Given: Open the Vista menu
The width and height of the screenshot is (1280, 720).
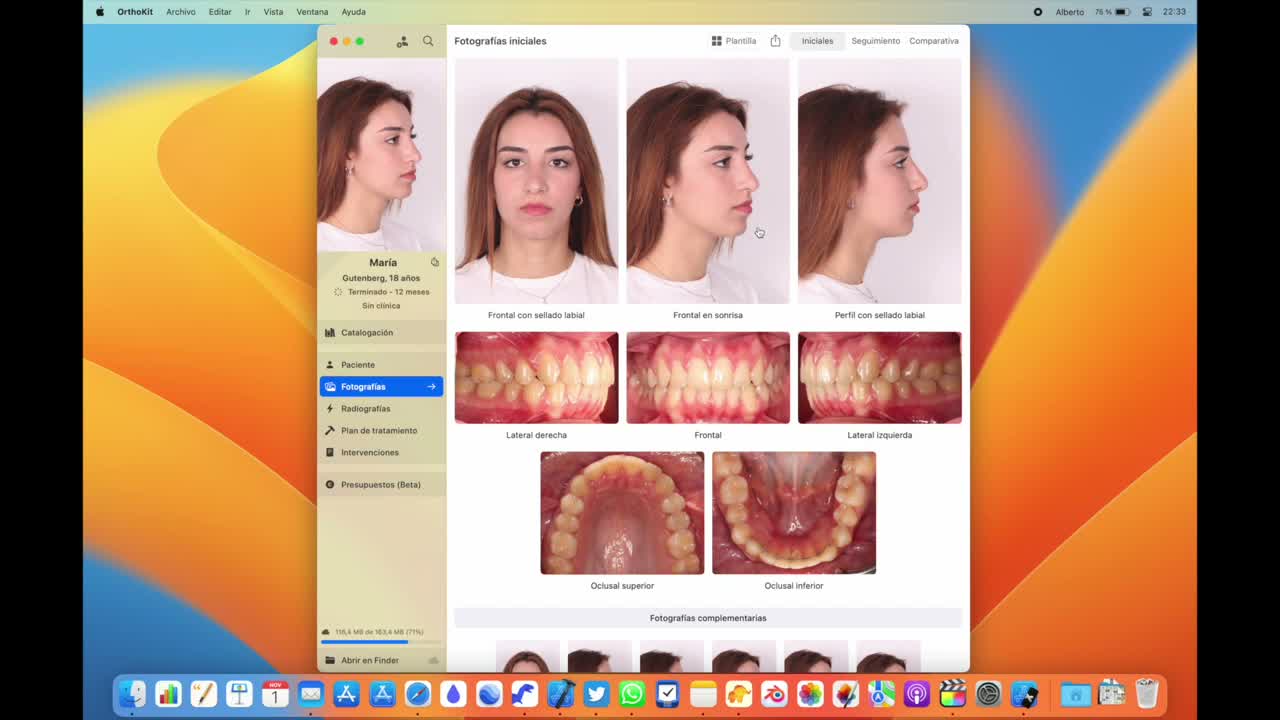Looking at the screenshot, I should click(273, 12).
